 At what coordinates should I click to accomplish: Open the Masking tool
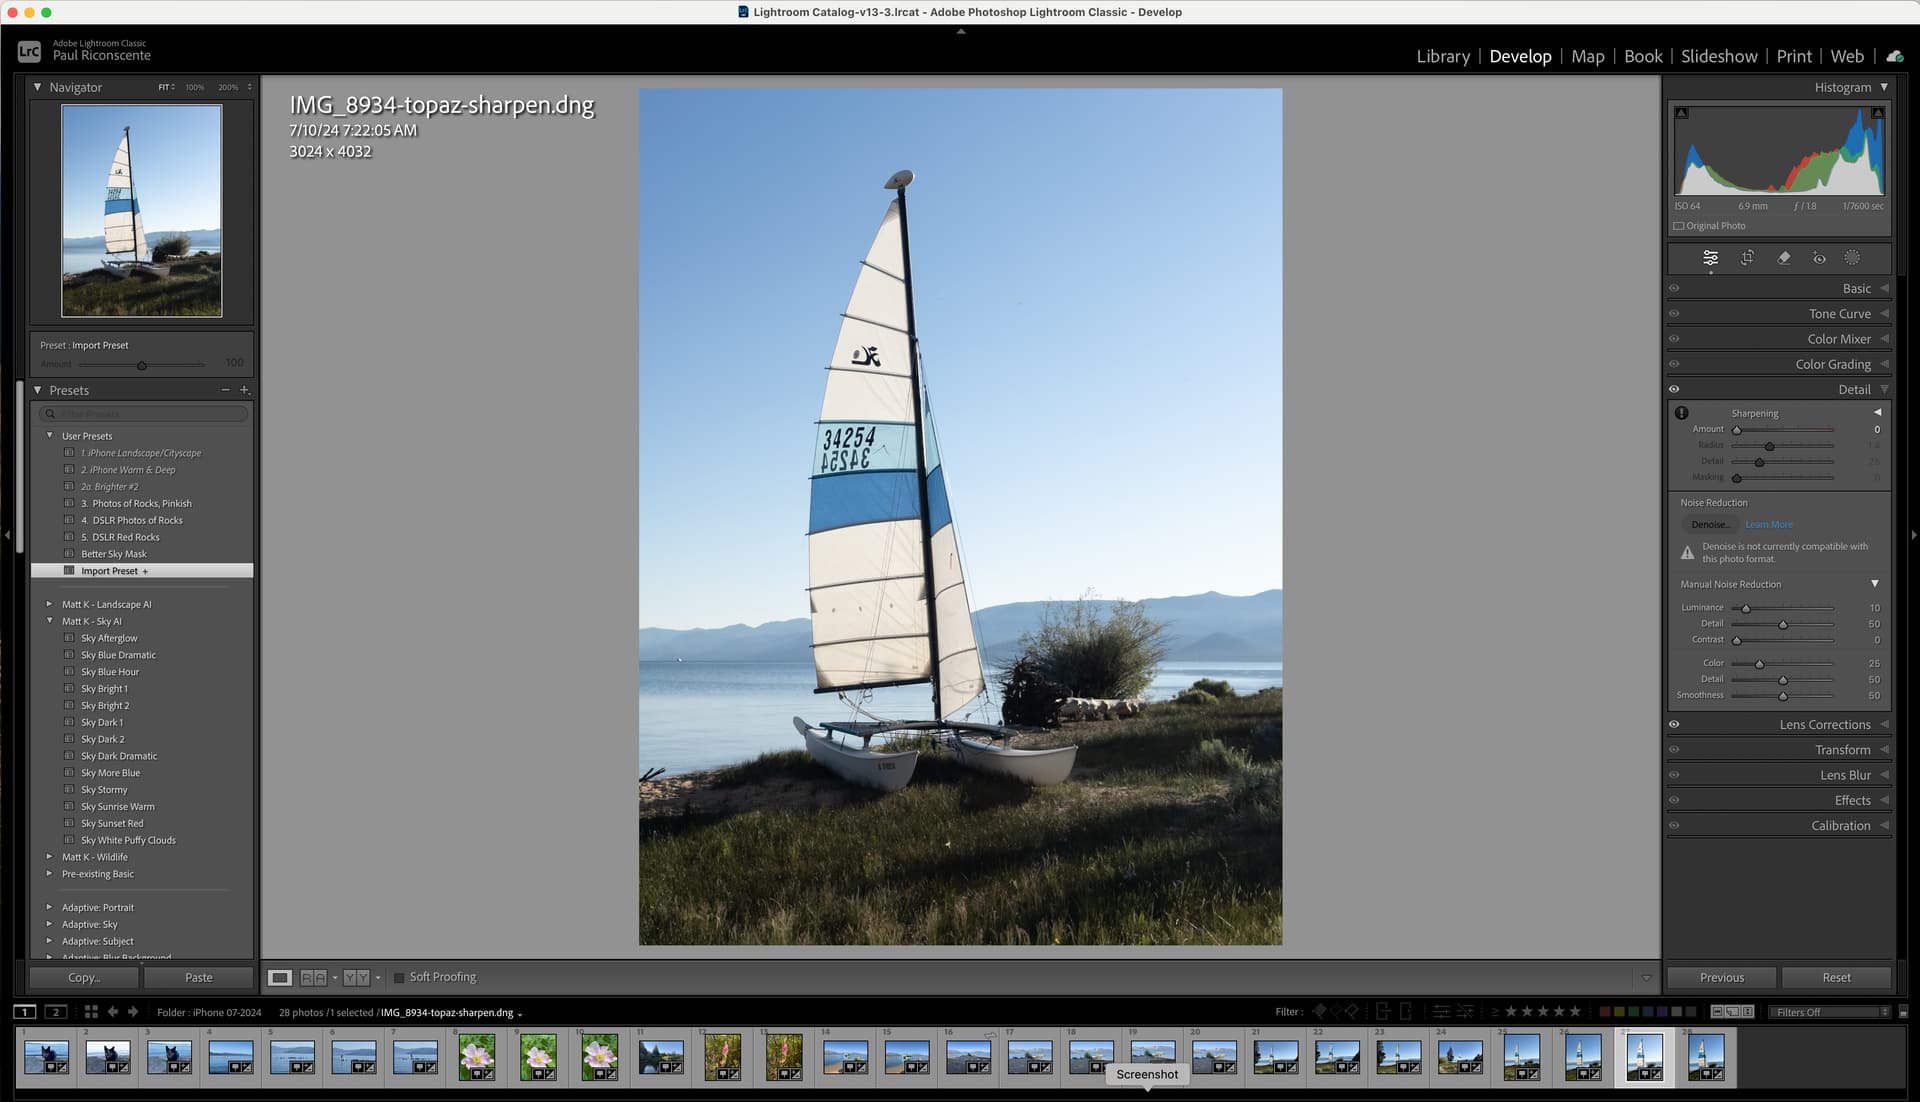point(1852,258)
